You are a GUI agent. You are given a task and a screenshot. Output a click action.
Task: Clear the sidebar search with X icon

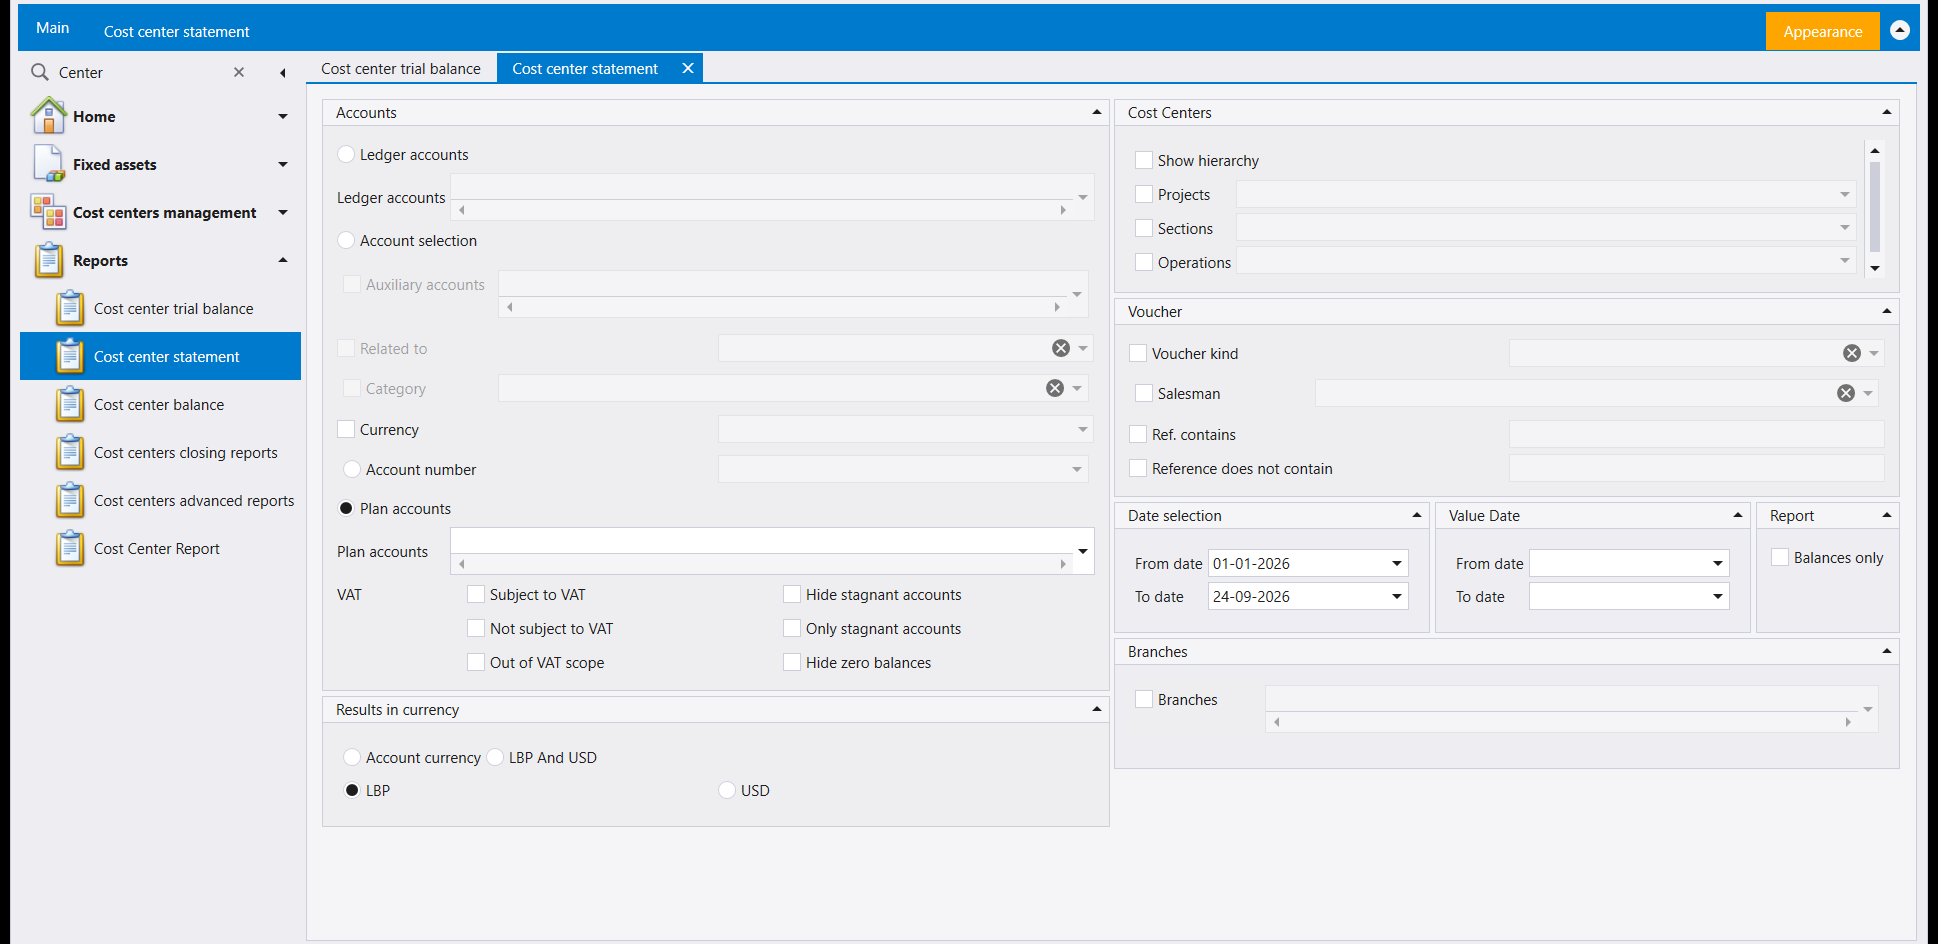(x=239, y=72)
